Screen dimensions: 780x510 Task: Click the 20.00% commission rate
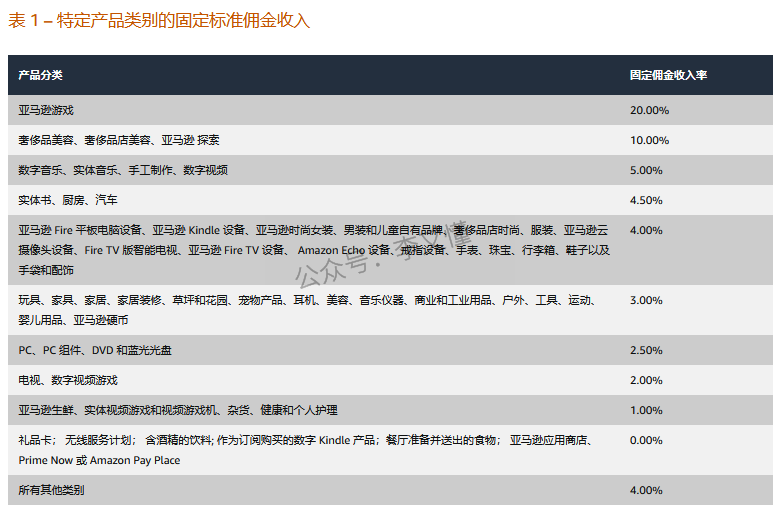tap(649, 110)
